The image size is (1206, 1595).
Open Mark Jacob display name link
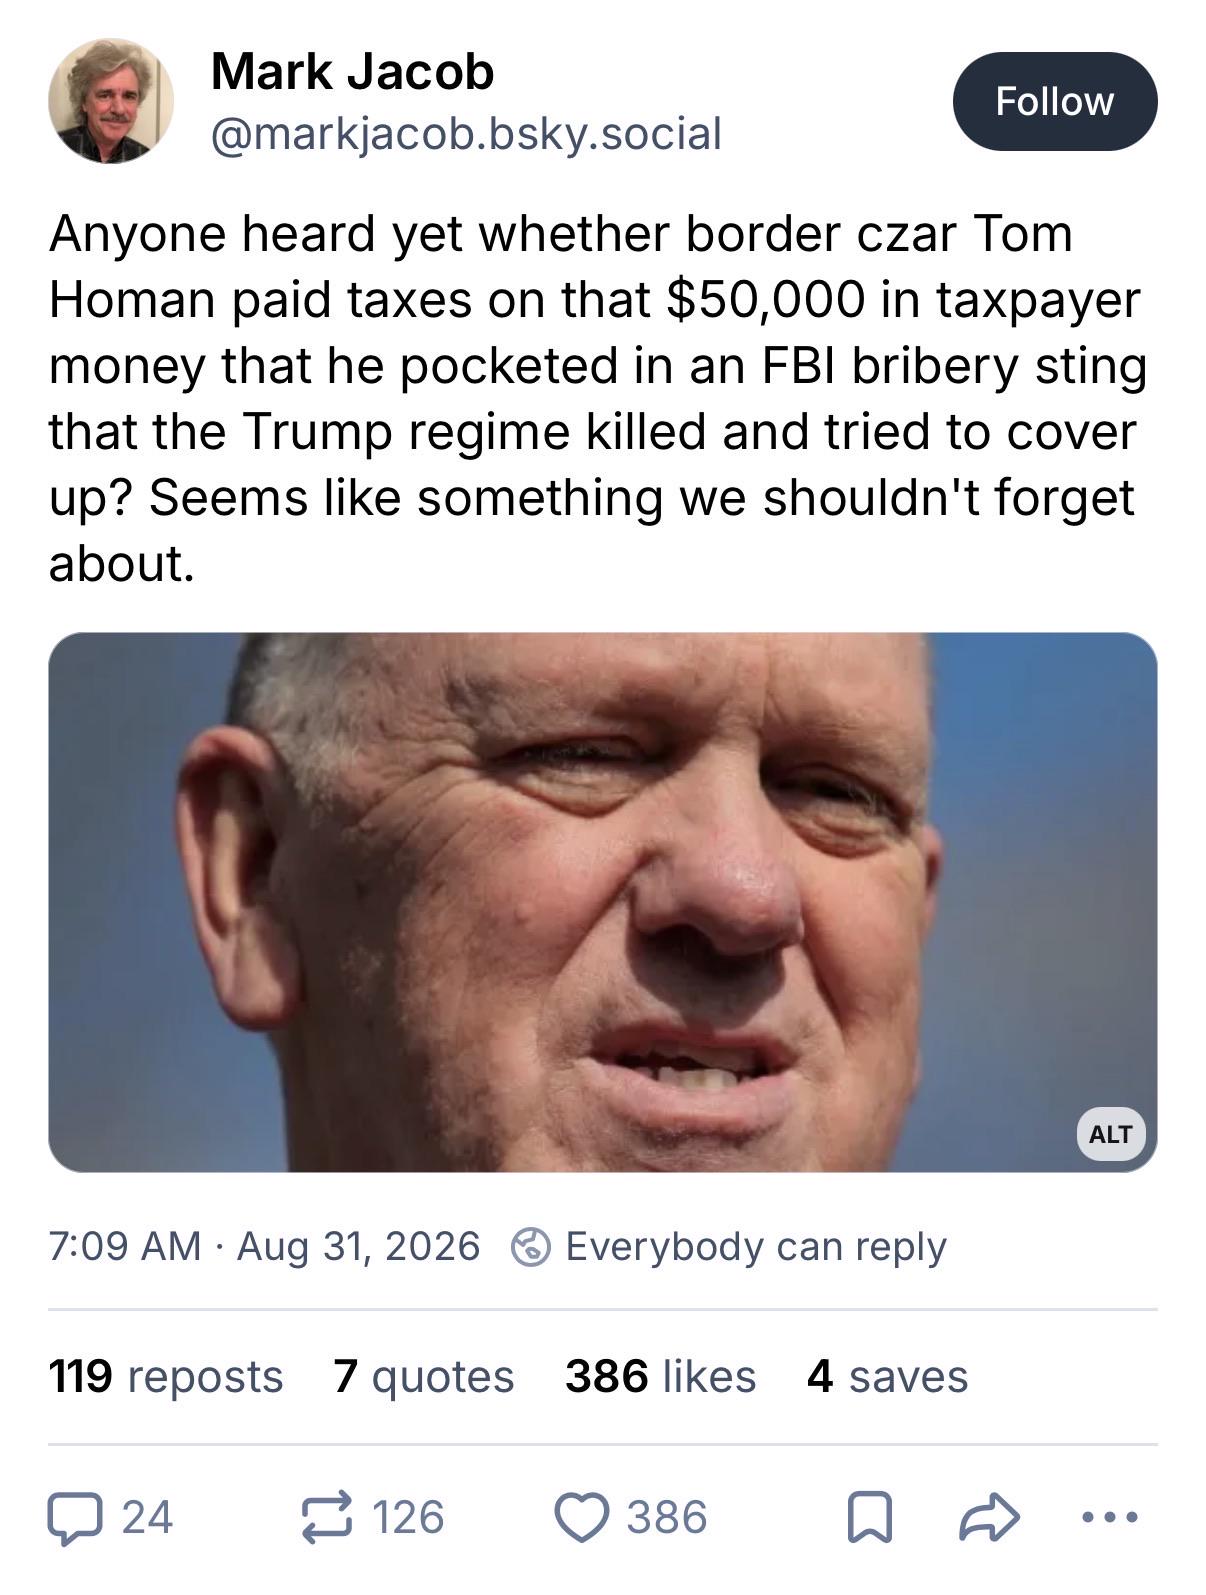tap(352, 72)
